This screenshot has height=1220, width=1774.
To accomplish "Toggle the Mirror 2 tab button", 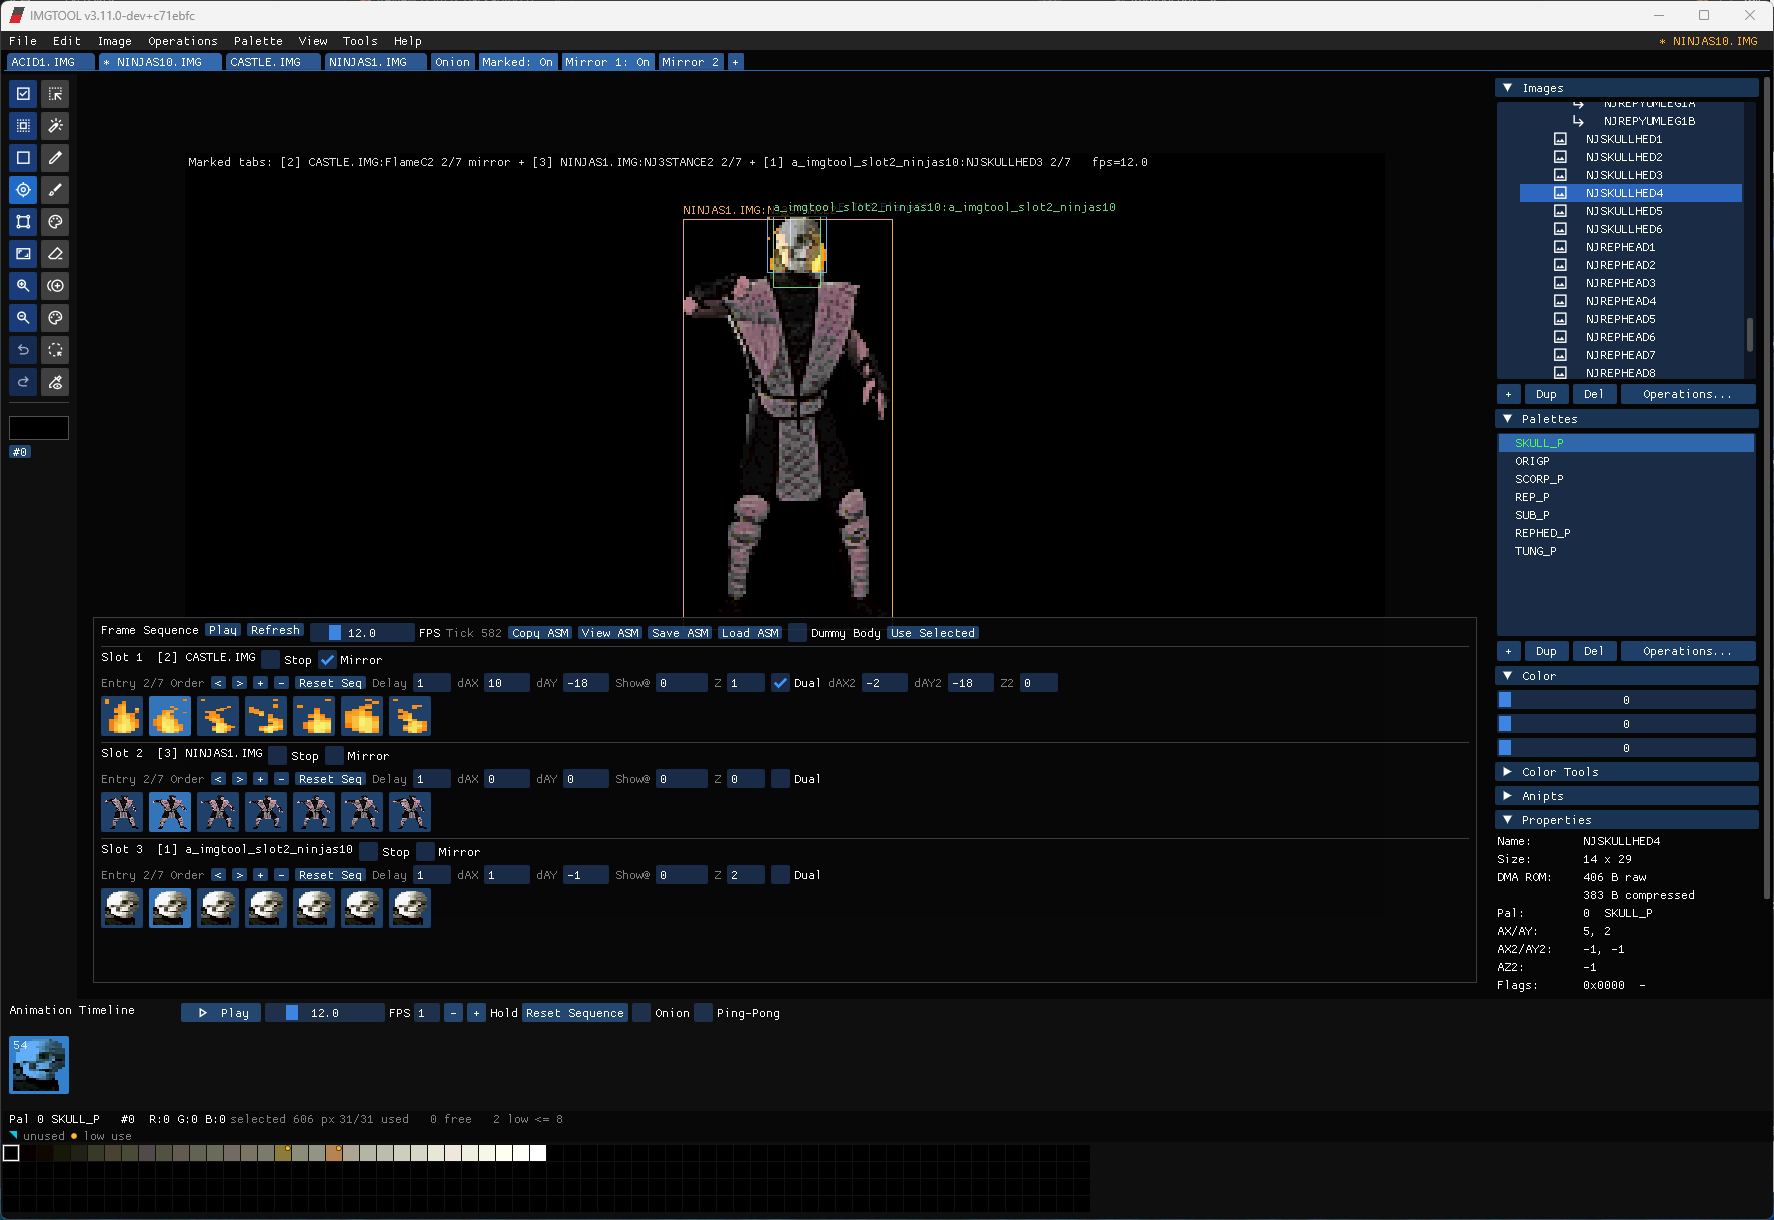I will (x=691, y=62).
